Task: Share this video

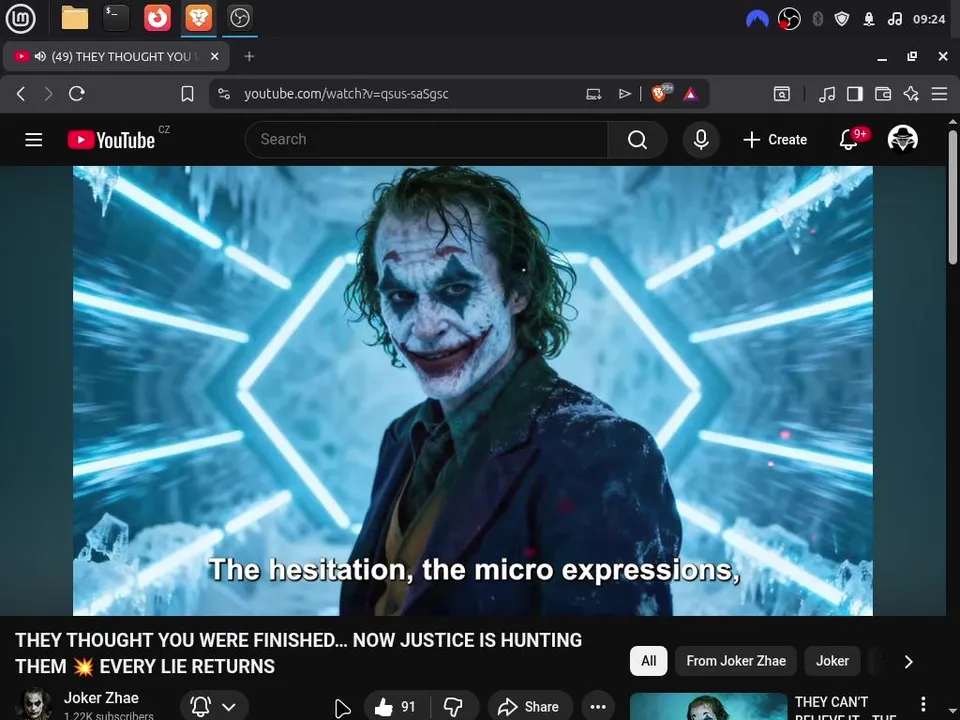Action: tap(530, 707)
